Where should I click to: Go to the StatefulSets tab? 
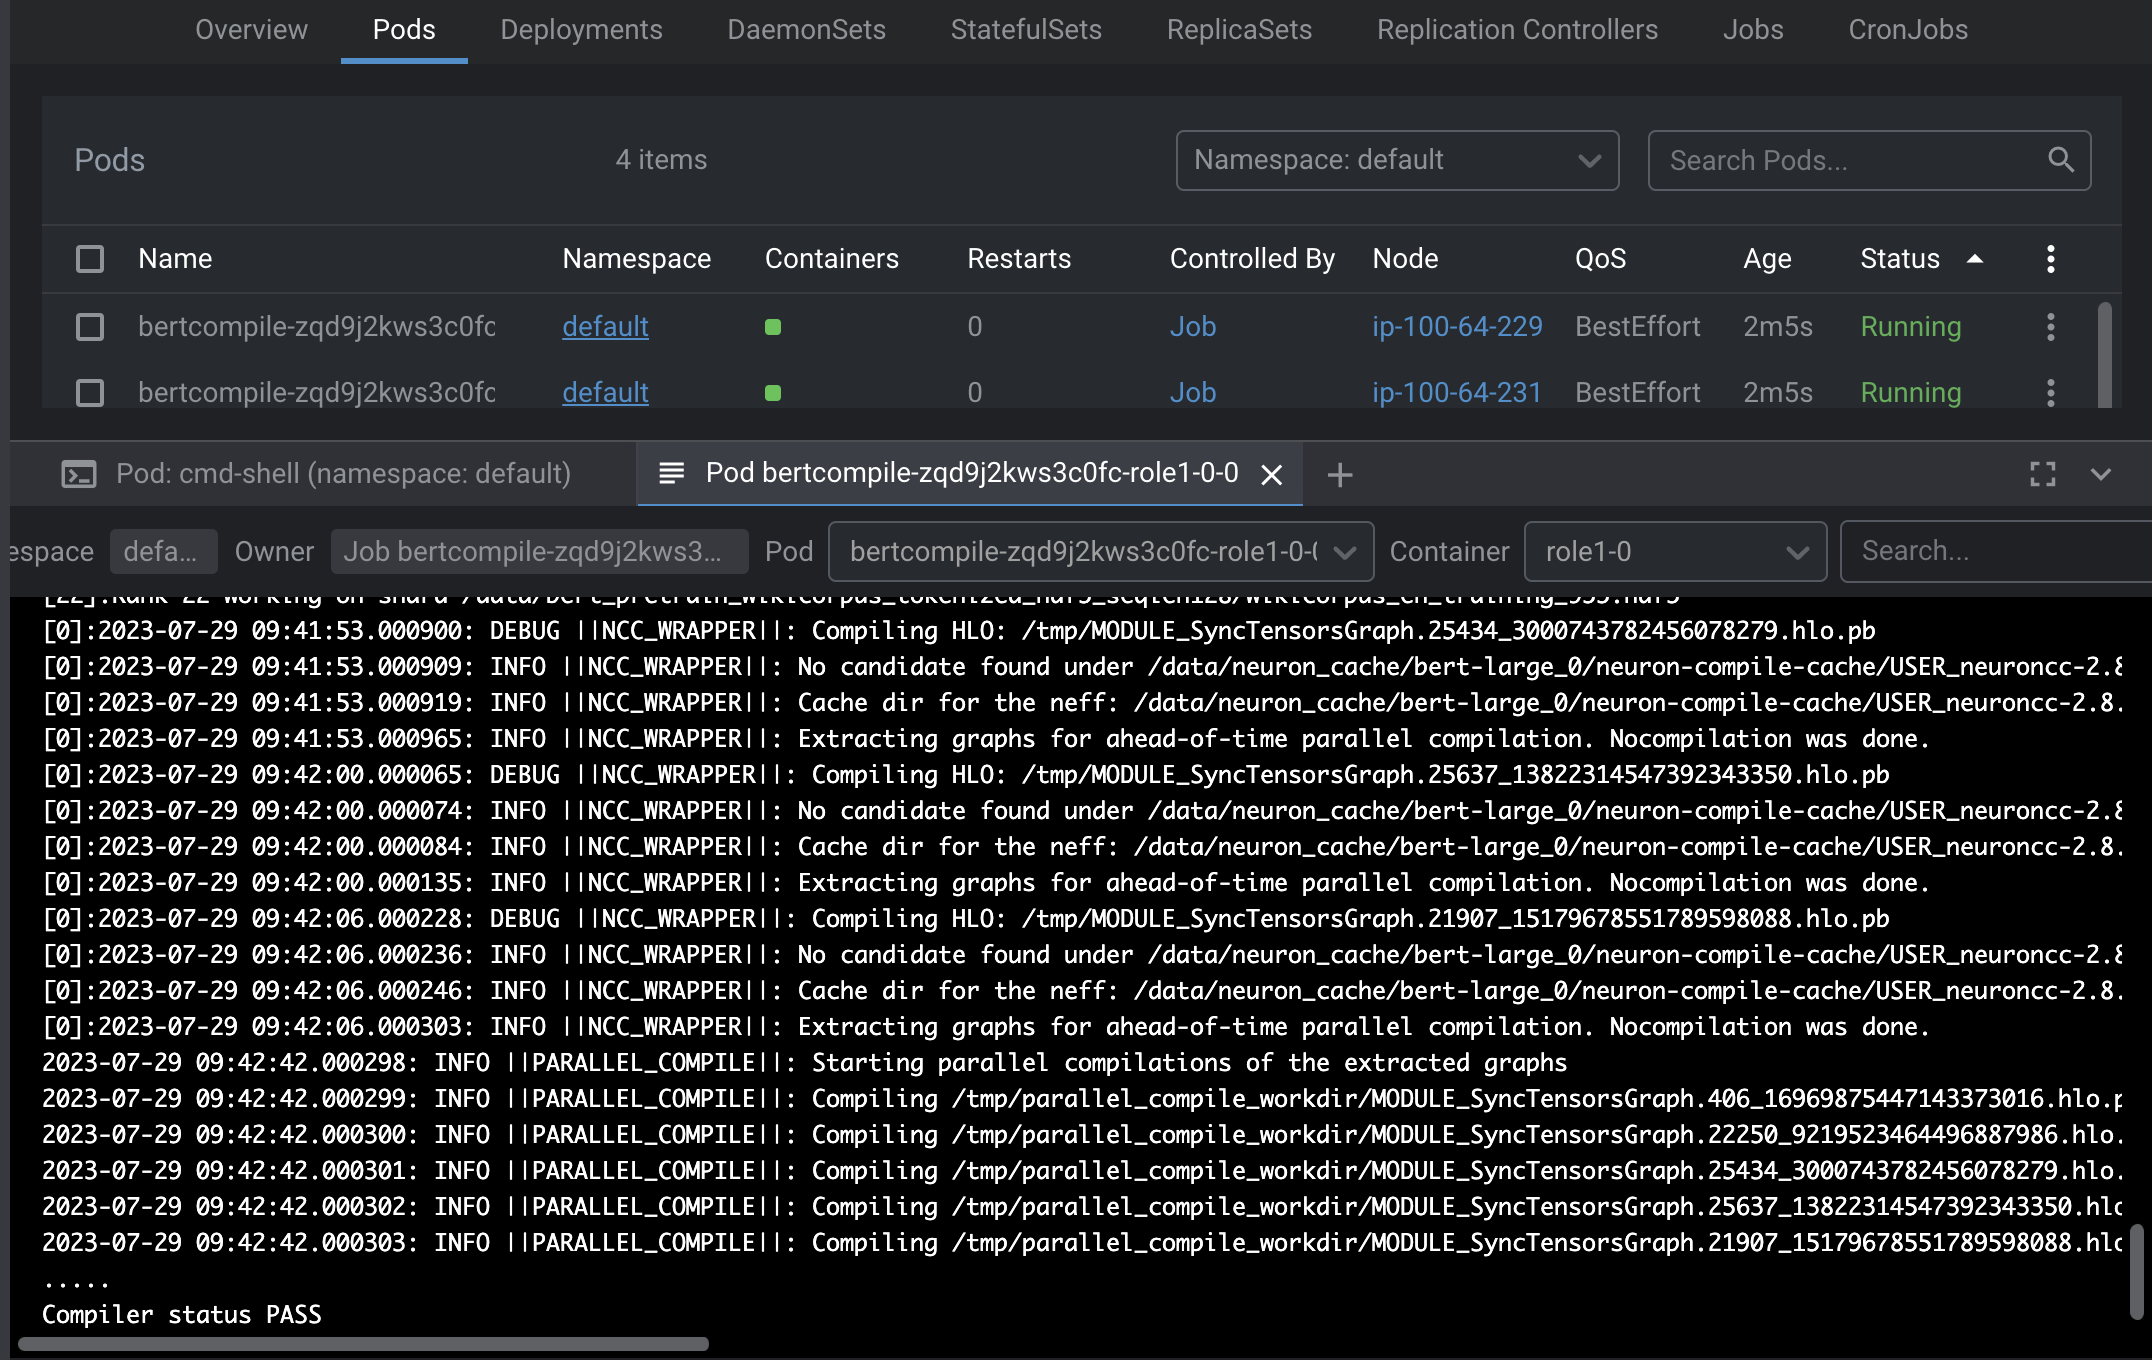click(1026, 30)
